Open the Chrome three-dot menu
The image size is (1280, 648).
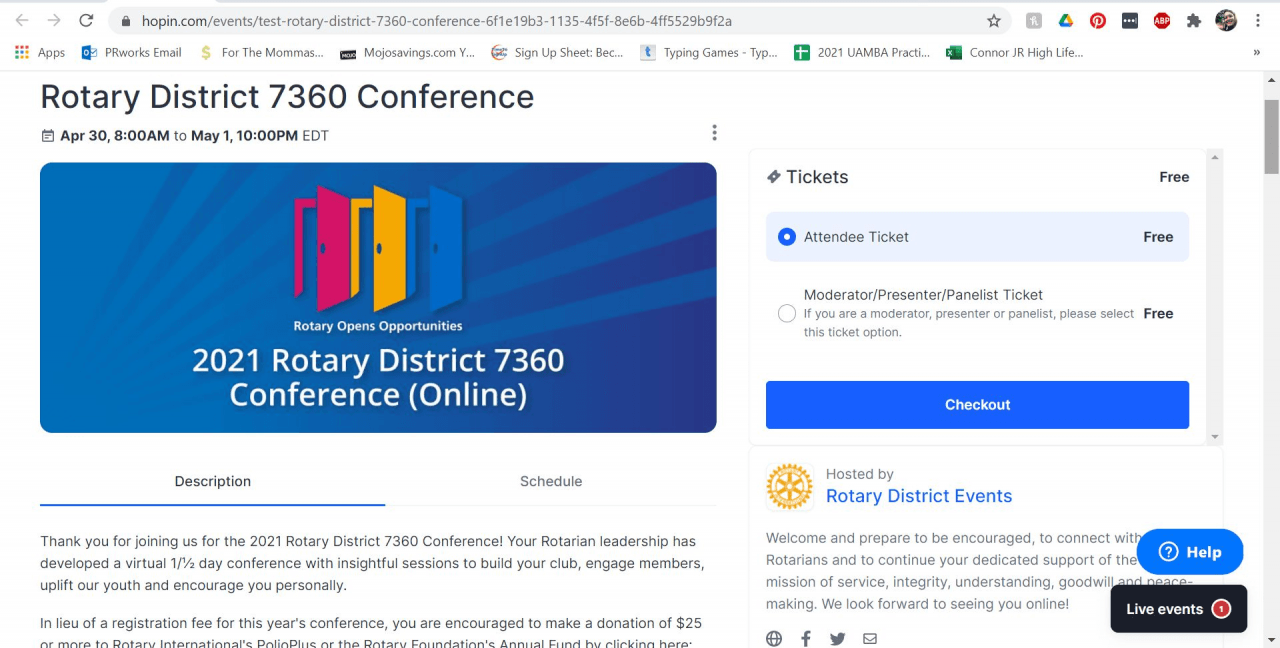[x=1258, y=21]
